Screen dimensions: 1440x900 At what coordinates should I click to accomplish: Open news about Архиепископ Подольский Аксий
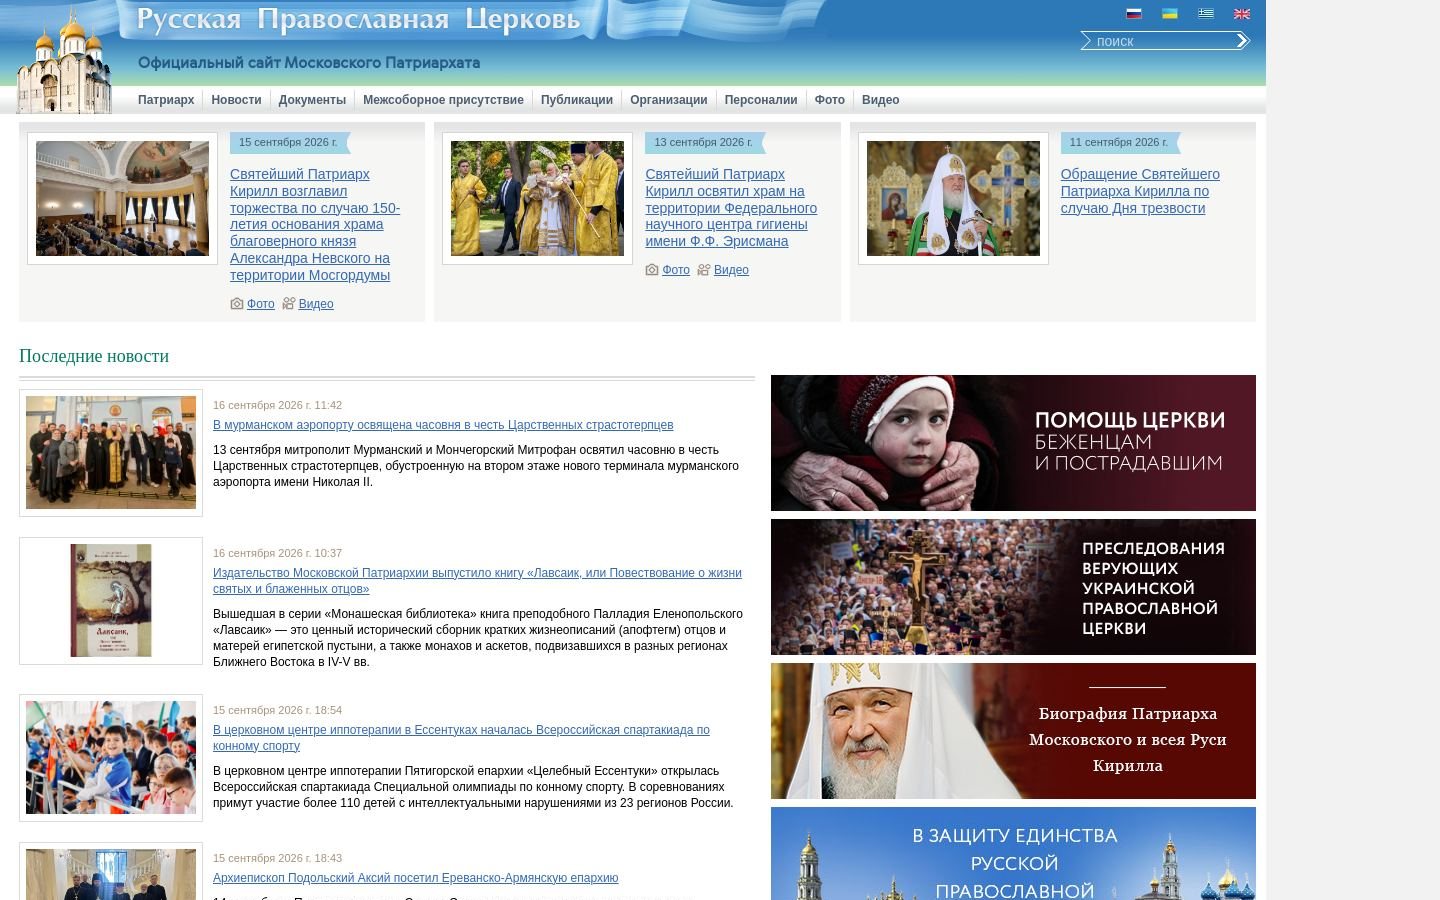click(x=416, y=878)
